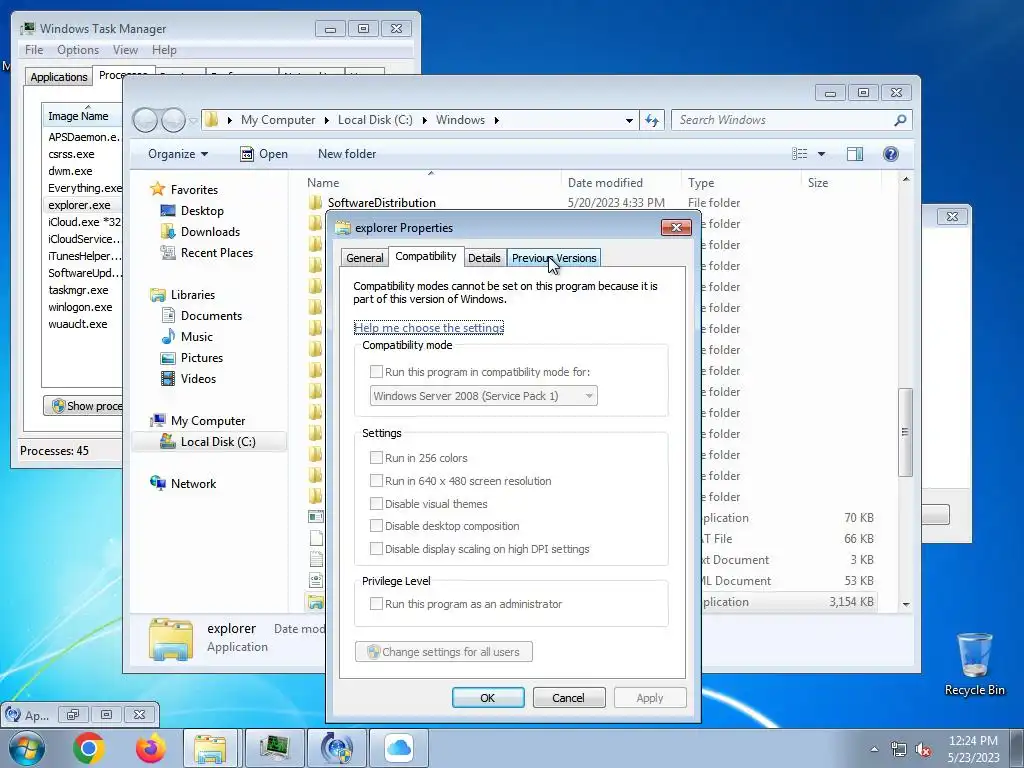Select Pictures under Libraries

click(201, 358)
